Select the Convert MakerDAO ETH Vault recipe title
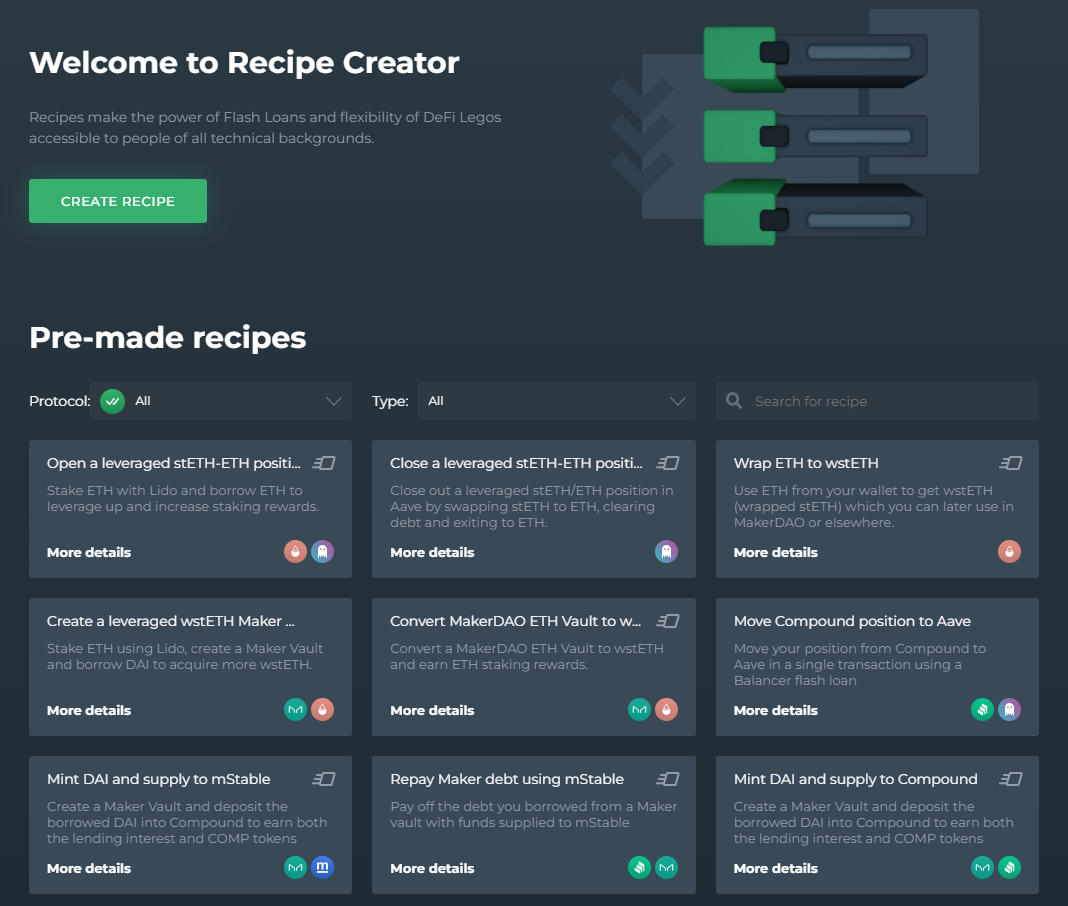This screenshot has width=1068, height=906. [x=516, y=621]
